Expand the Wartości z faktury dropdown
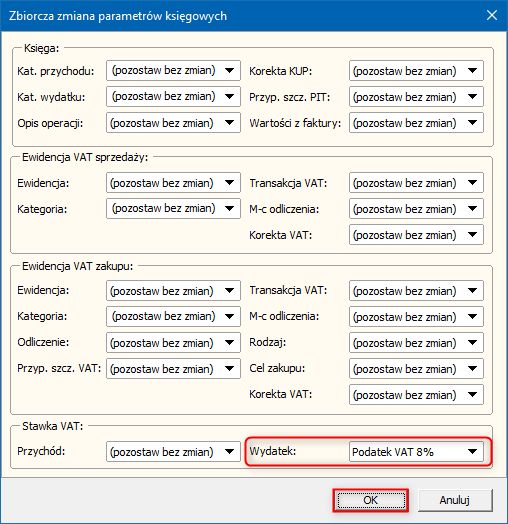Image resolution: width=508 pixels, height=524 pixels. click(416, 123)
